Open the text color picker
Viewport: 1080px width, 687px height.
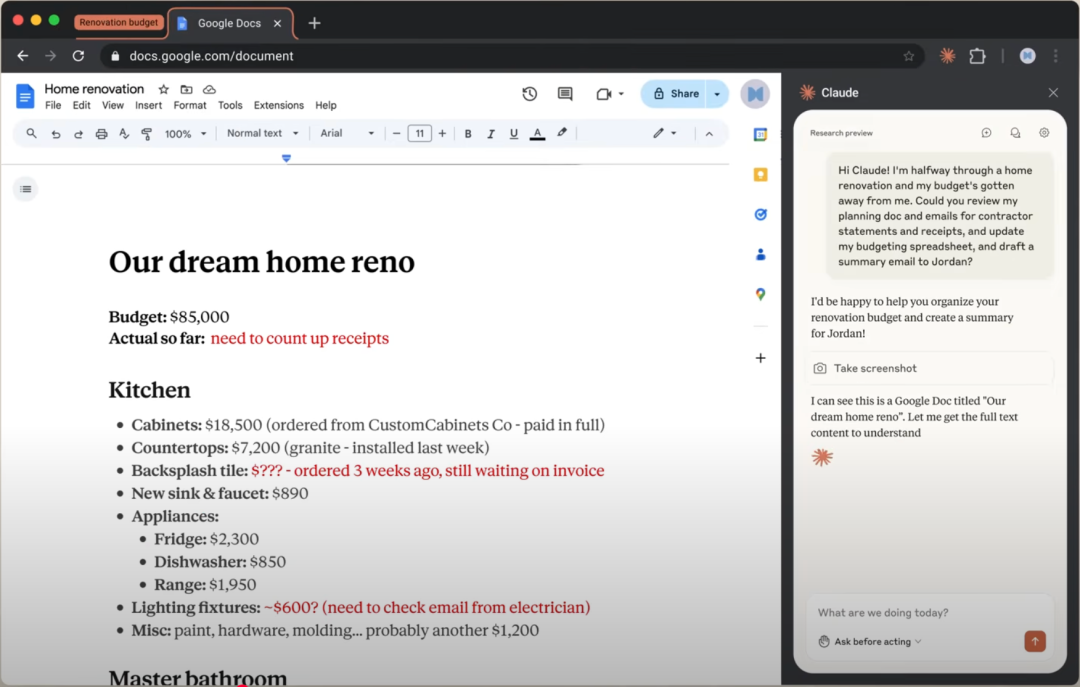tap(537, 134)
